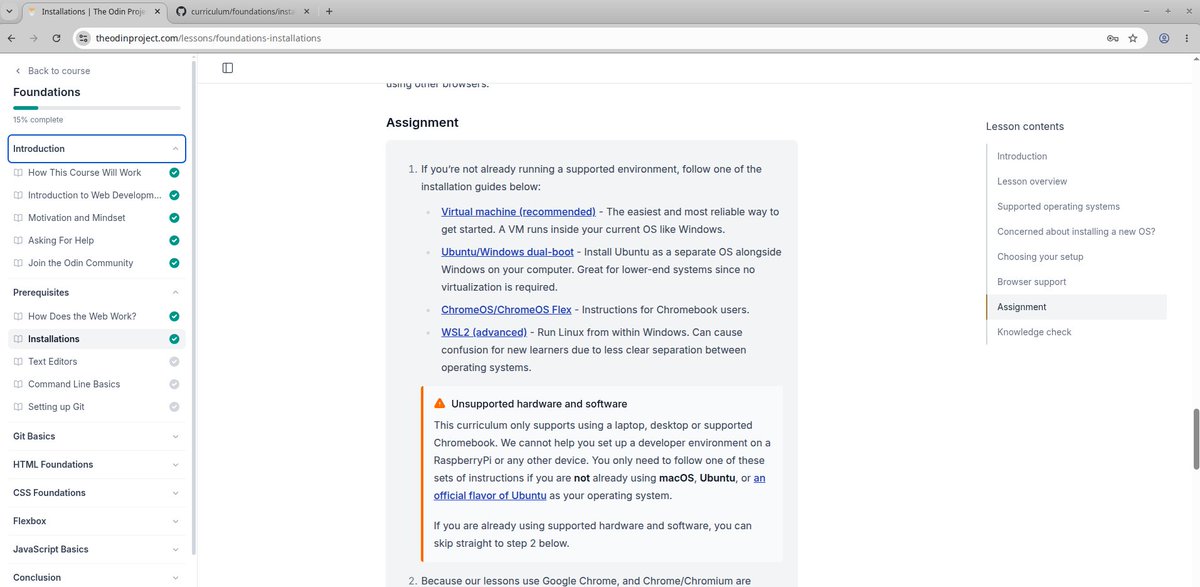Expand the JavaScript Basics section
Screen dimensions: 1200x587
pyautogui.click(x=97, y=549)
